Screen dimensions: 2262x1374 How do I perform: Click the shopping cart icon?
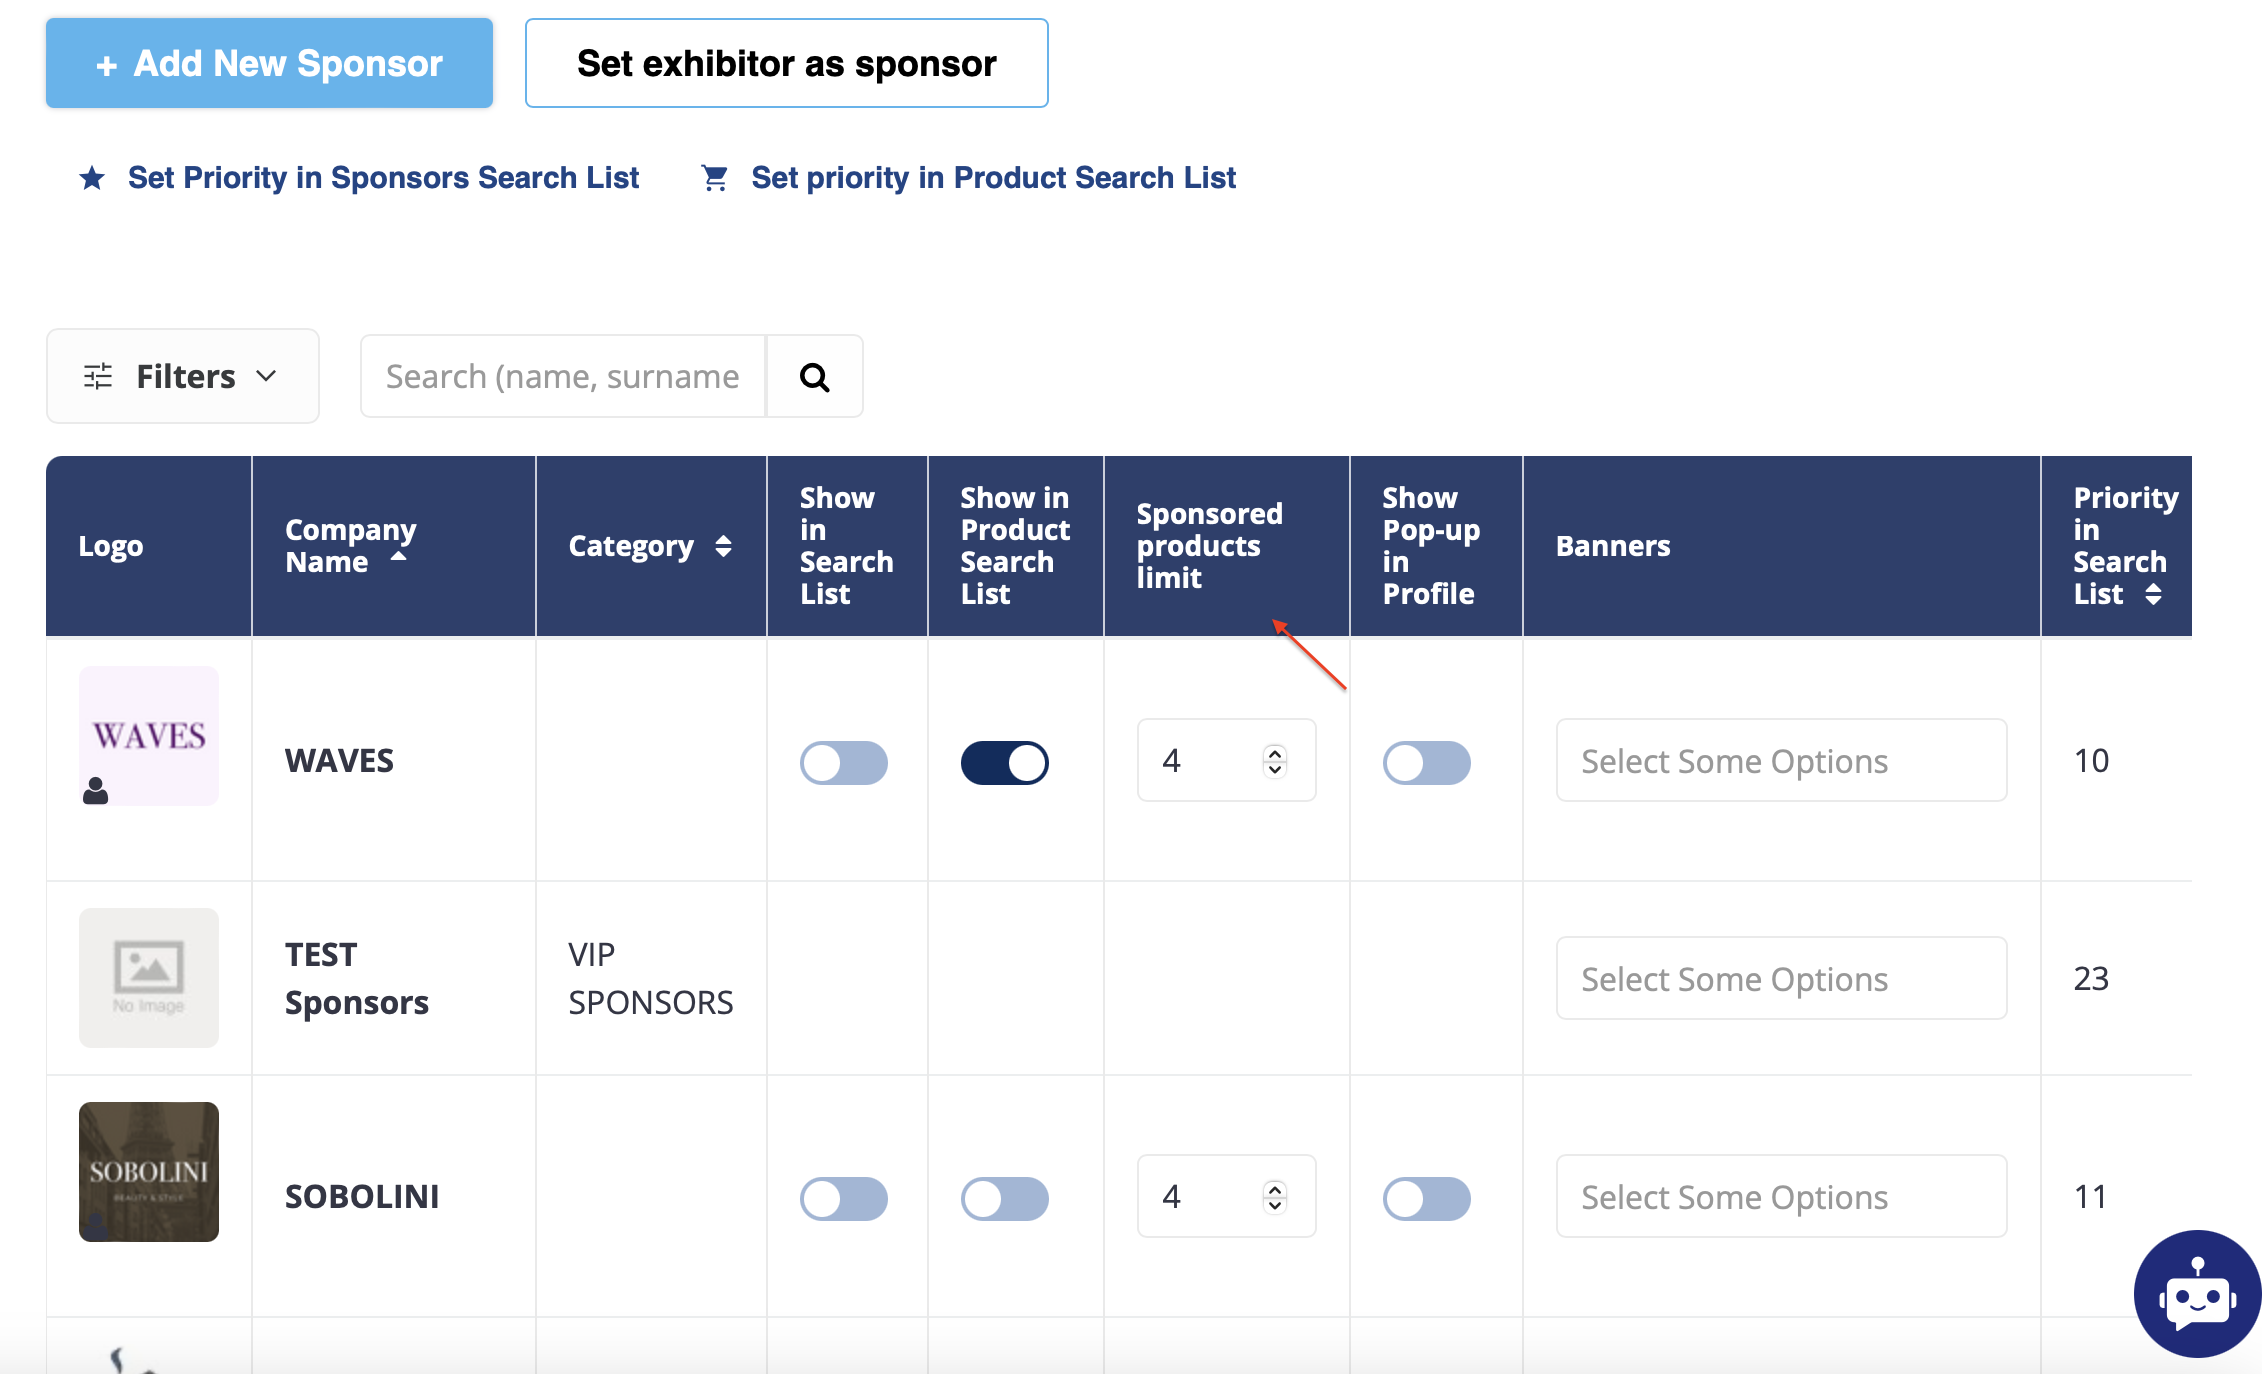(x=714, y=178)
